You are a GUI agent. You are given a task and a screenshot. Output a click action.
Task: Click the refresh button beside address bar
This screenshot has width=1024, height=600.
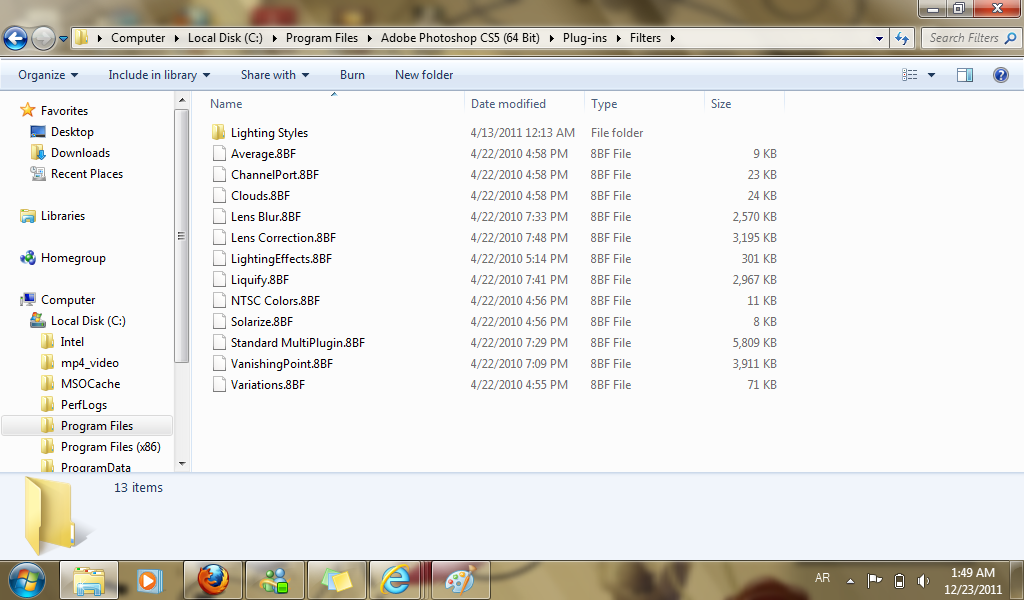(x=902, y=39)
